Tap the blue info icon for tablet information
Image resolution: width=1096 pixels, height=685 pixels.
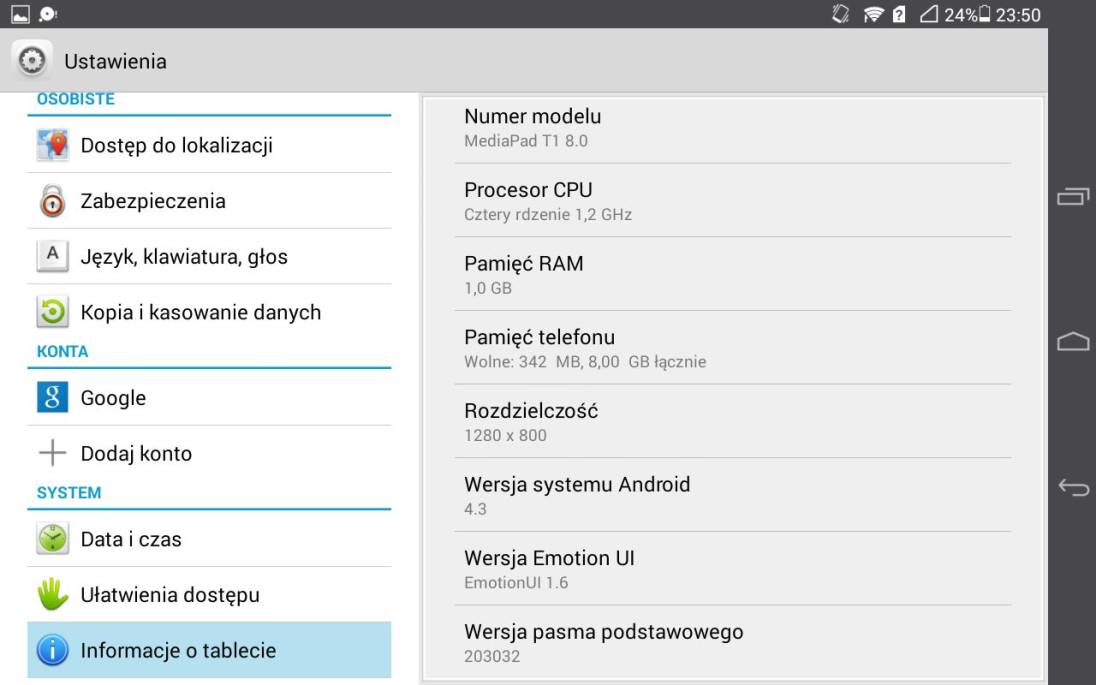52,650
